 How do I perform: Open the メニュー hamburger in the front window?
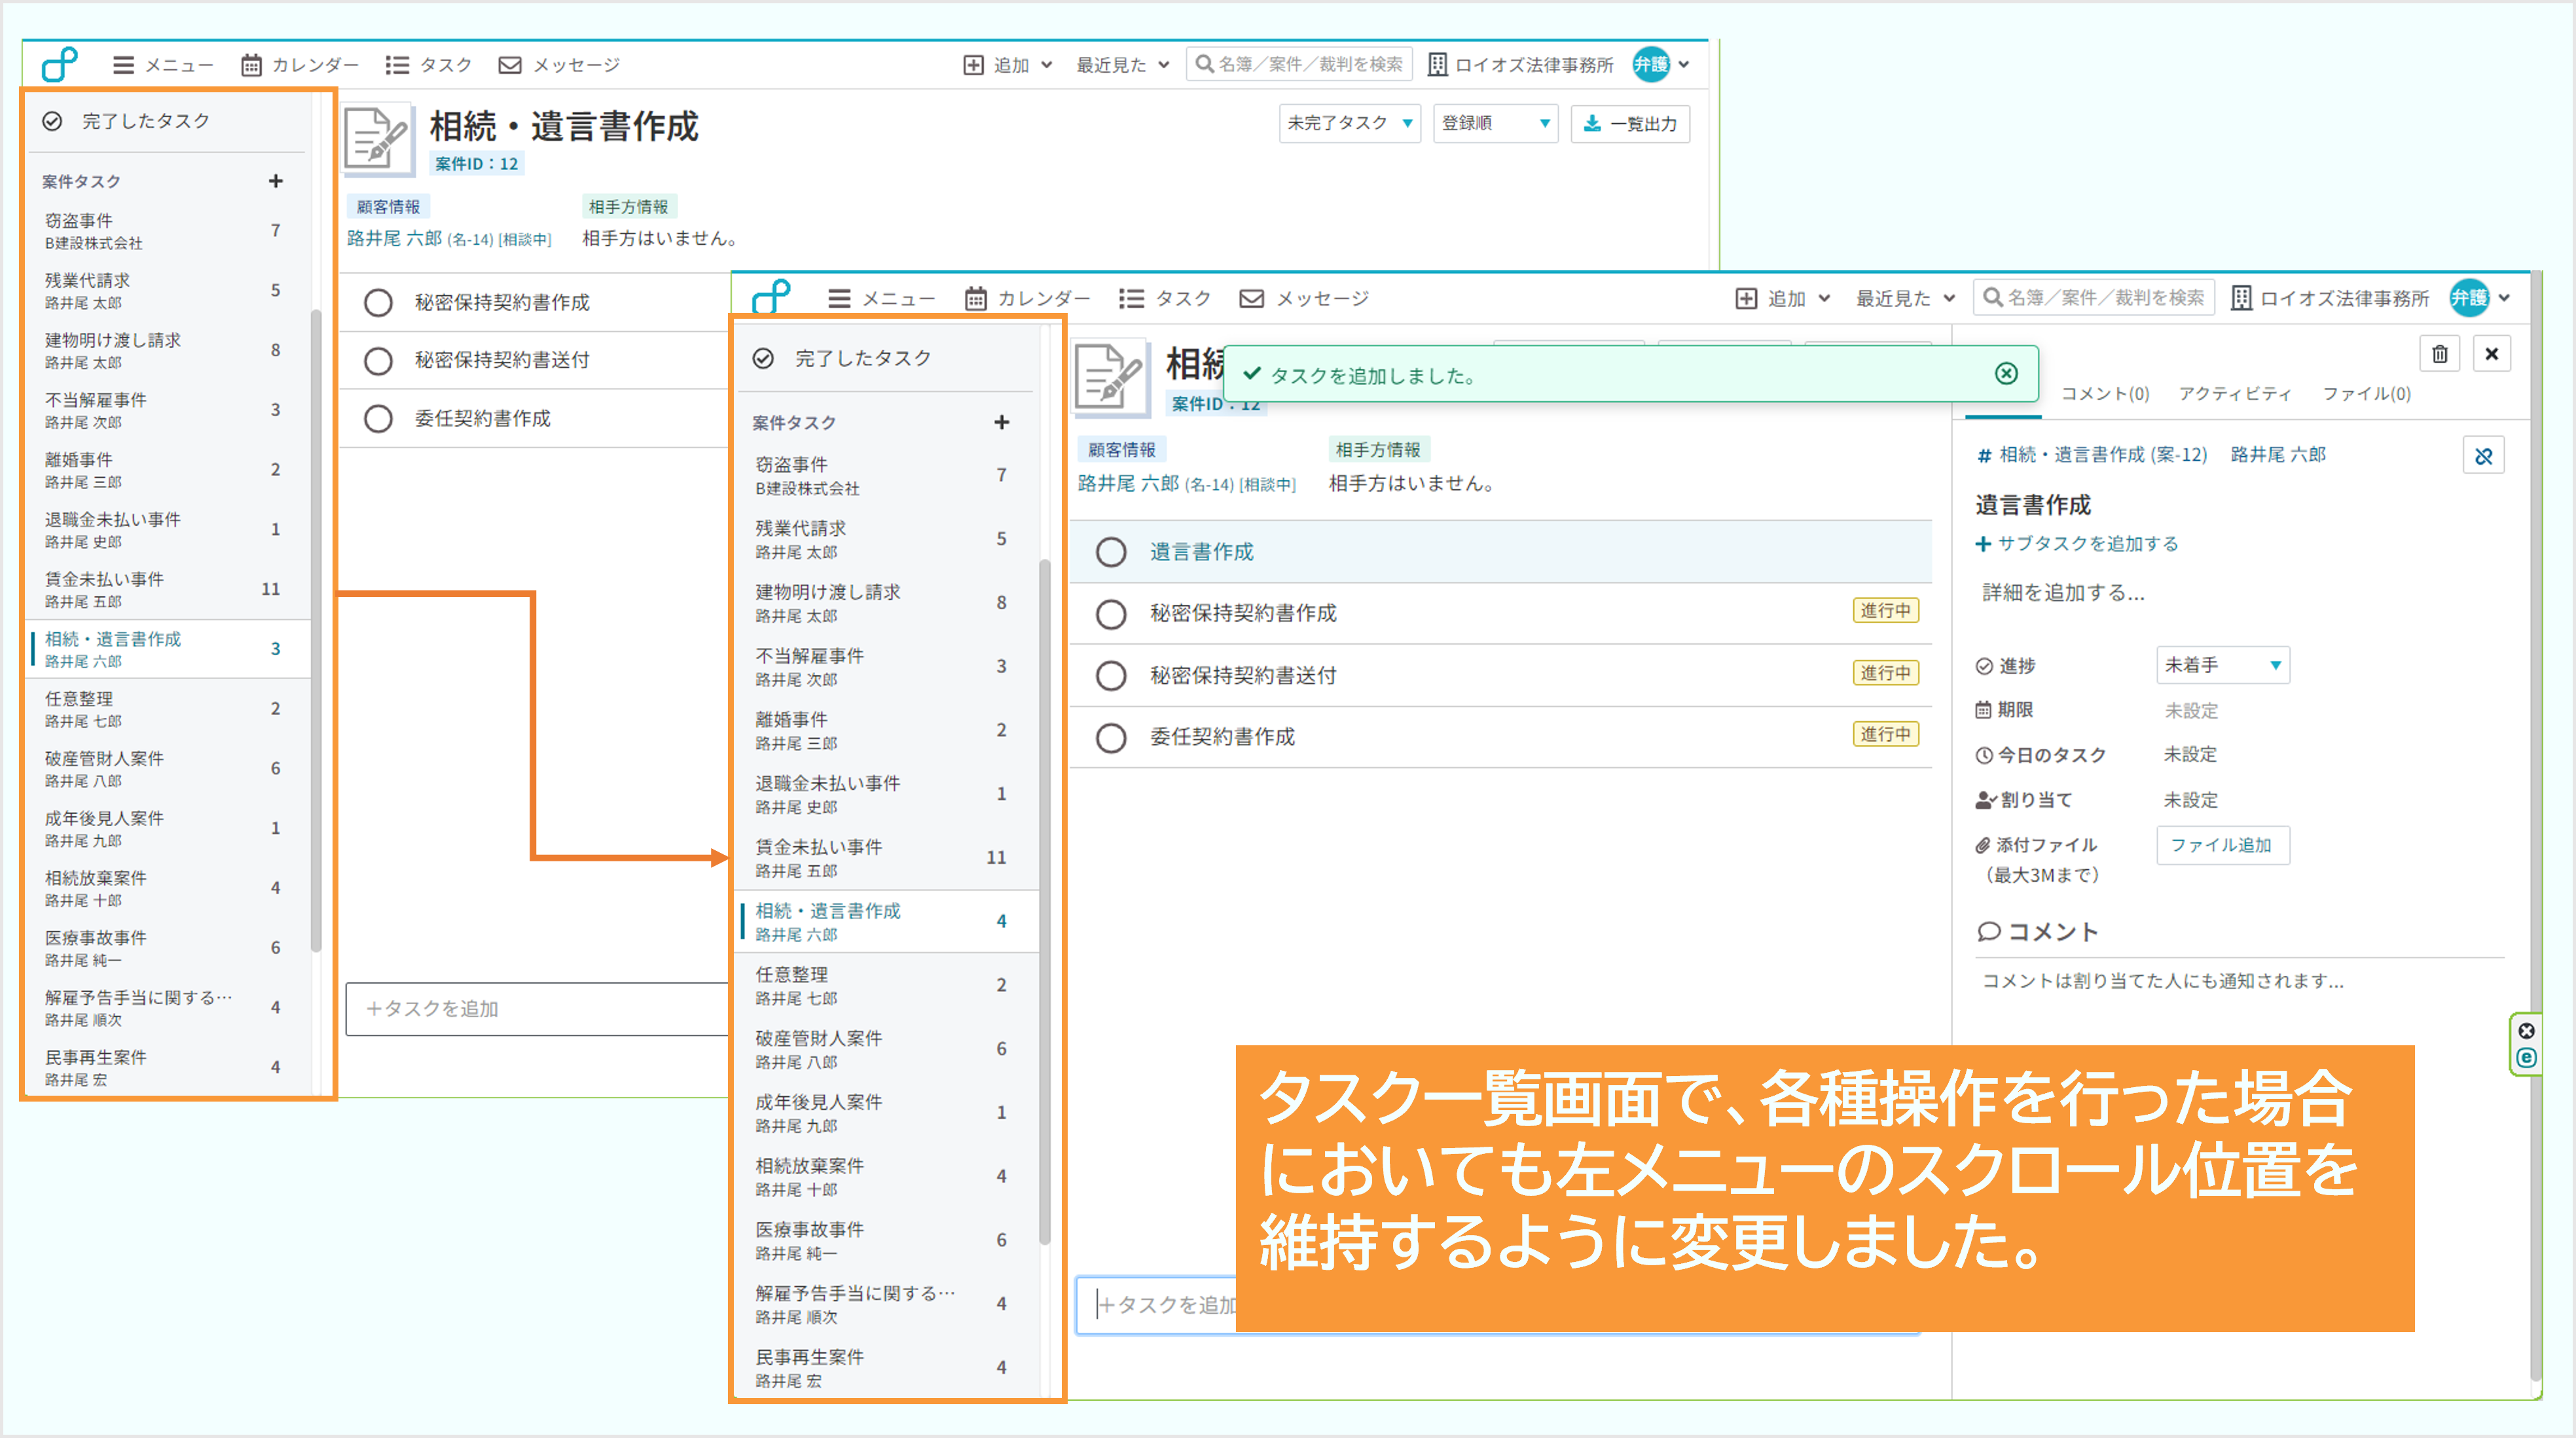(x=881, y=298)
